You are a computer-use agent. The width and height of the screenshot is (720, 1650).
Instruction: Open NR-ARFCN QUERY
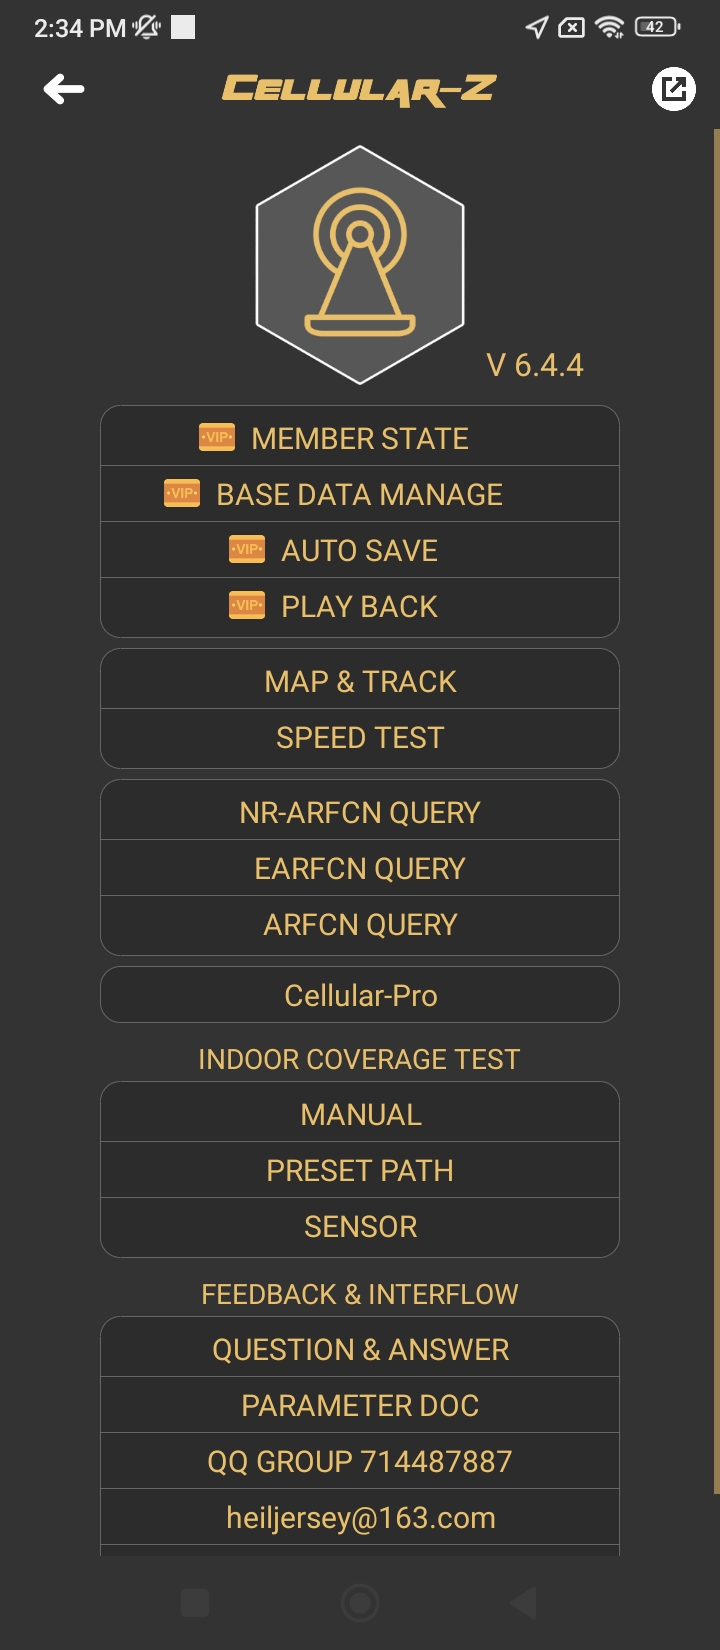[360, 812]
